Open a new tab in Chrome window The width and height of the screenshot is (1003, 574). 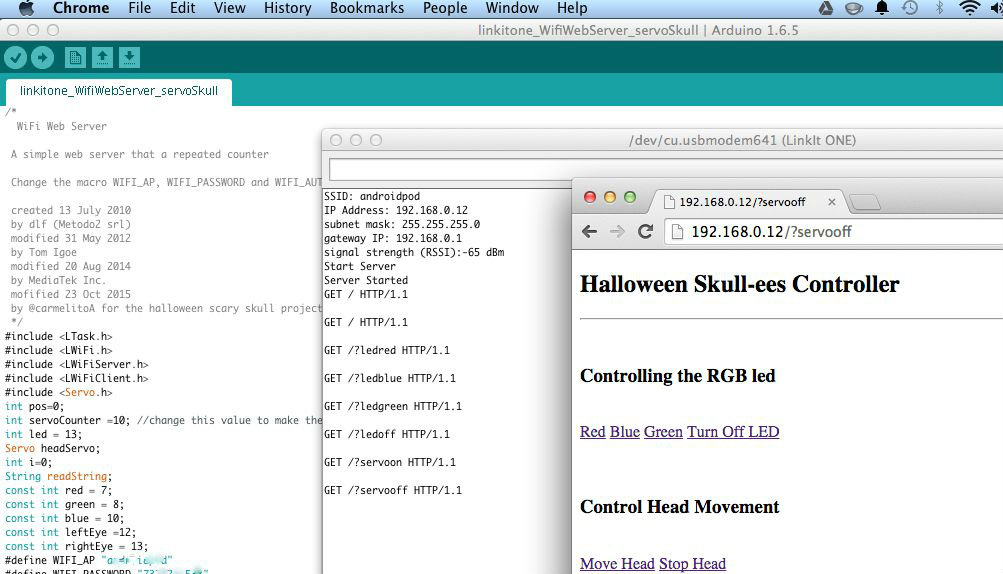865,202
